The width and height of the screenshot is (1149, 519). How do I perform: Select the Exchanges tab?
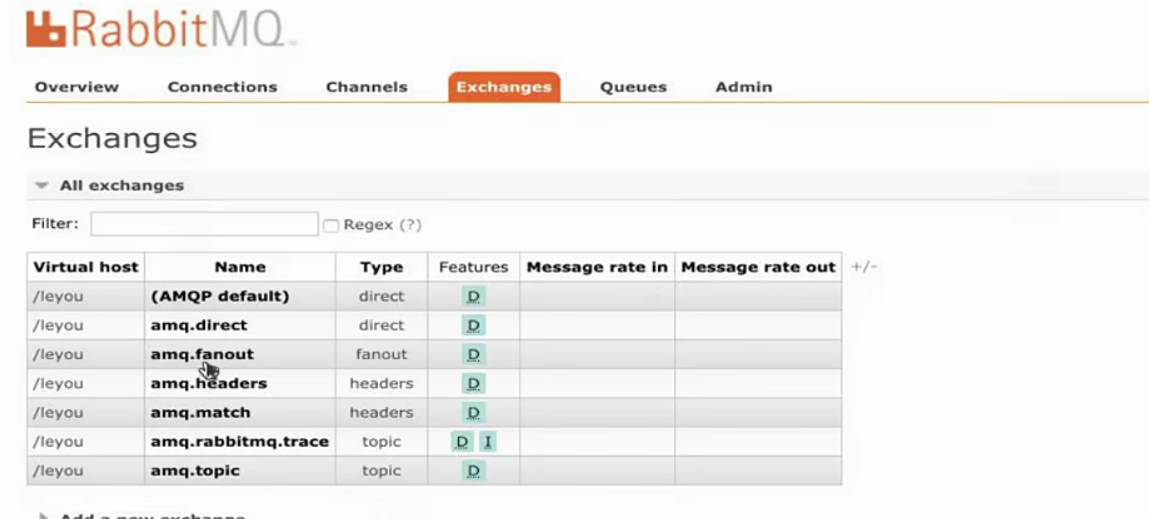(x=504, y=87)
